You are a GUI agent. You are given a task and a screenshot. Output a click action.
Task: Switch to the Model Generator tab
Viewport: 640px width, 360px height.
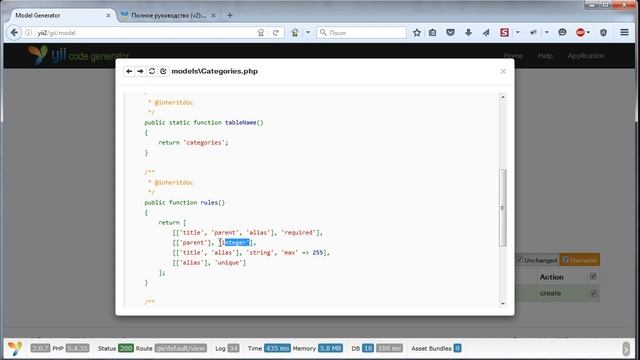pos(59,16)
